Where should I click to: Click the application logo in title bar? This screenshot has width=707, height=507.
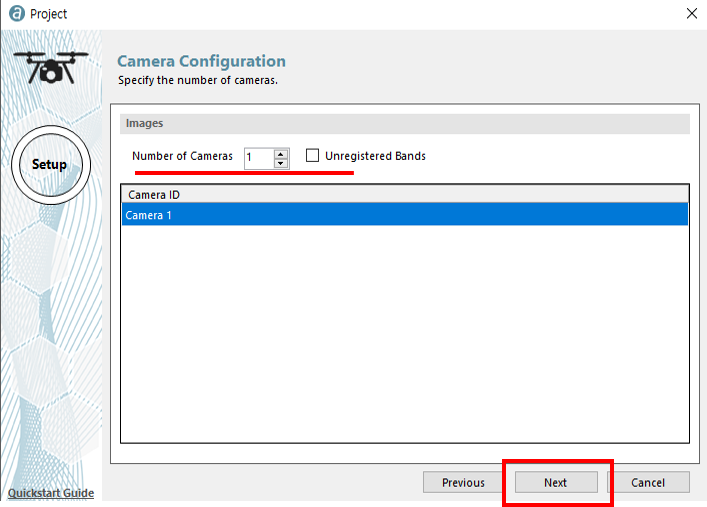[17, 14]
